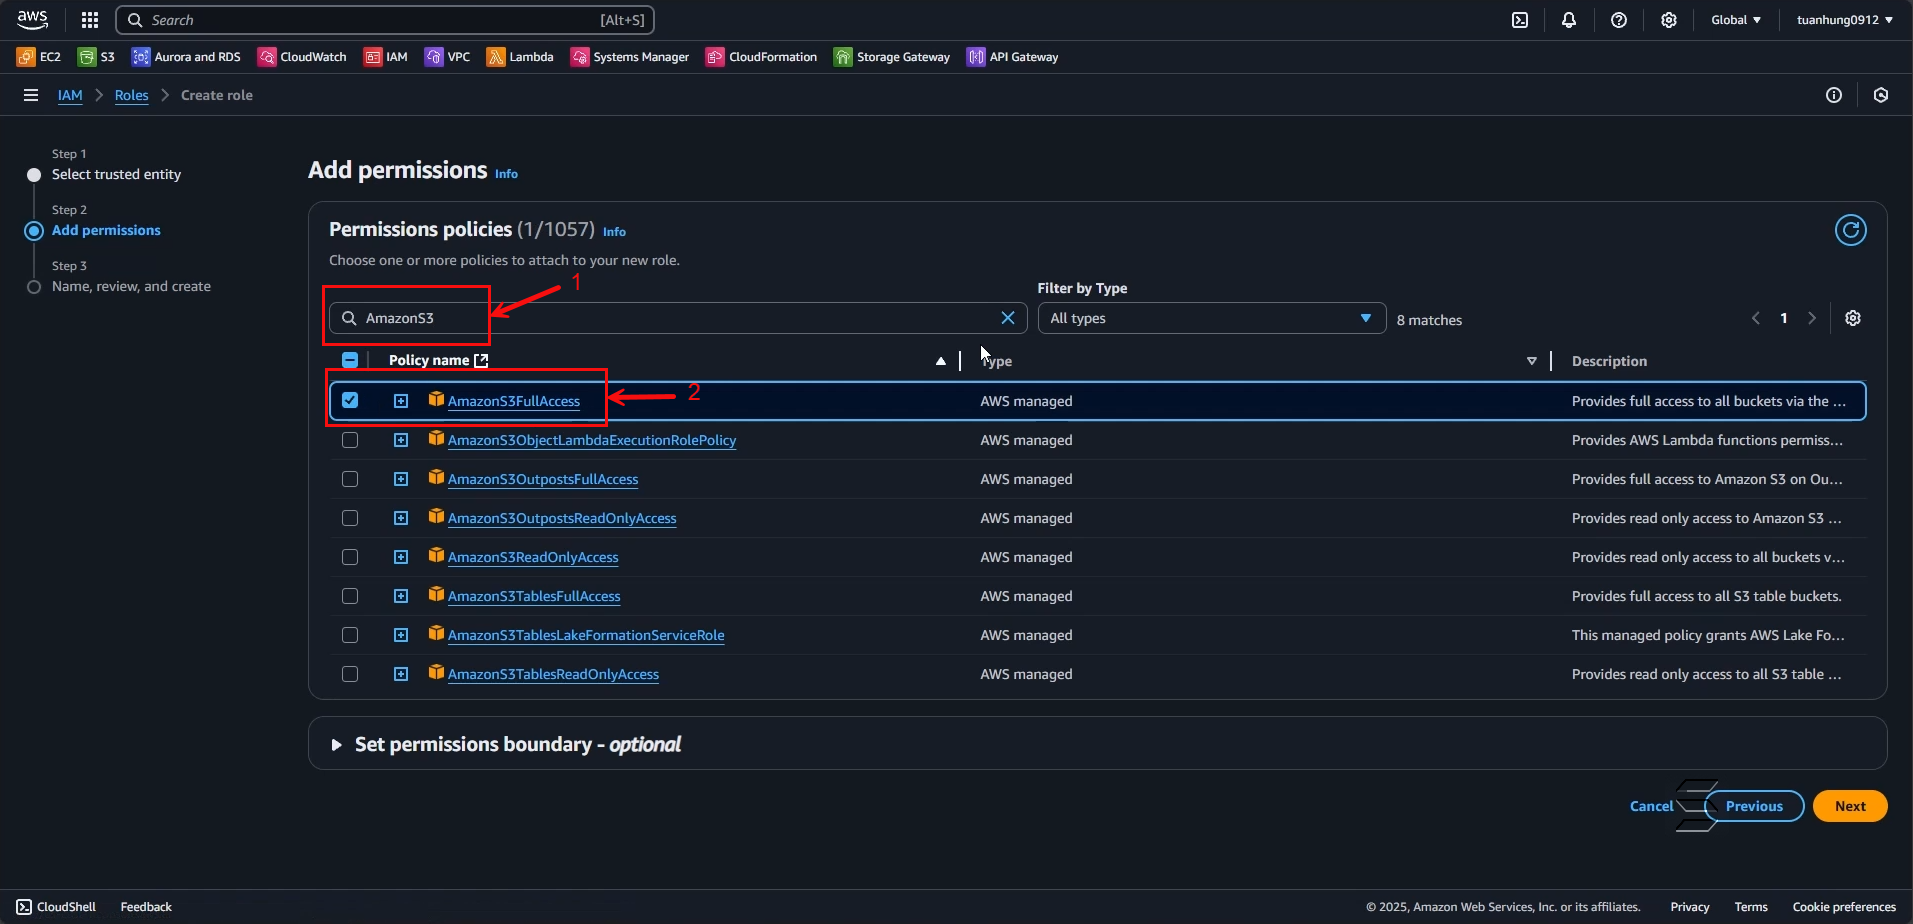Open the Storage Gateway shortcut
Viewport: 1913px width, 924px height.
pyautogui.click(x=892, y=57)
